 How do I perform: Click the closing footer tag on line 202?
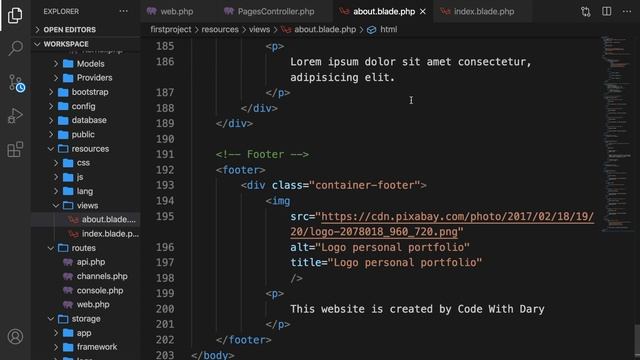coord(244,340)
